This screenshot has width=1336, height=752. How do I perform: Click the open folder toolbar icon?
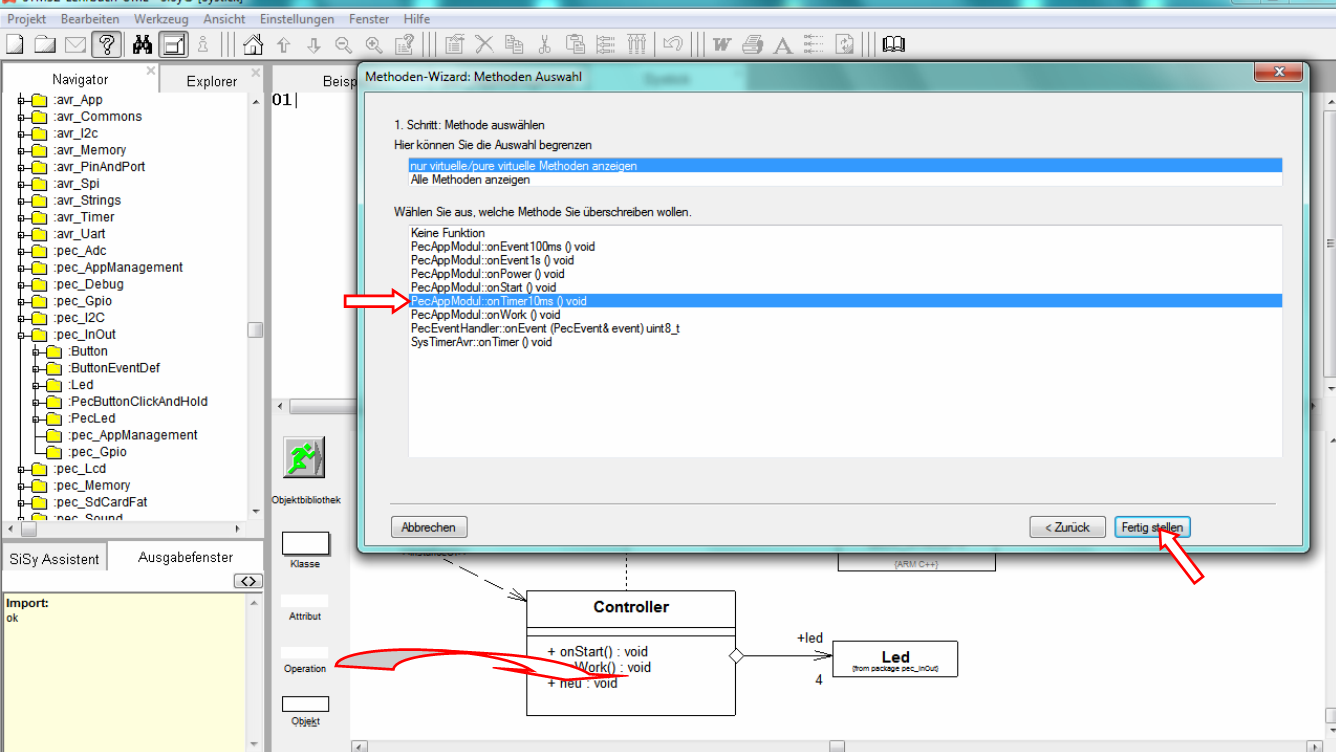(45, 44)
